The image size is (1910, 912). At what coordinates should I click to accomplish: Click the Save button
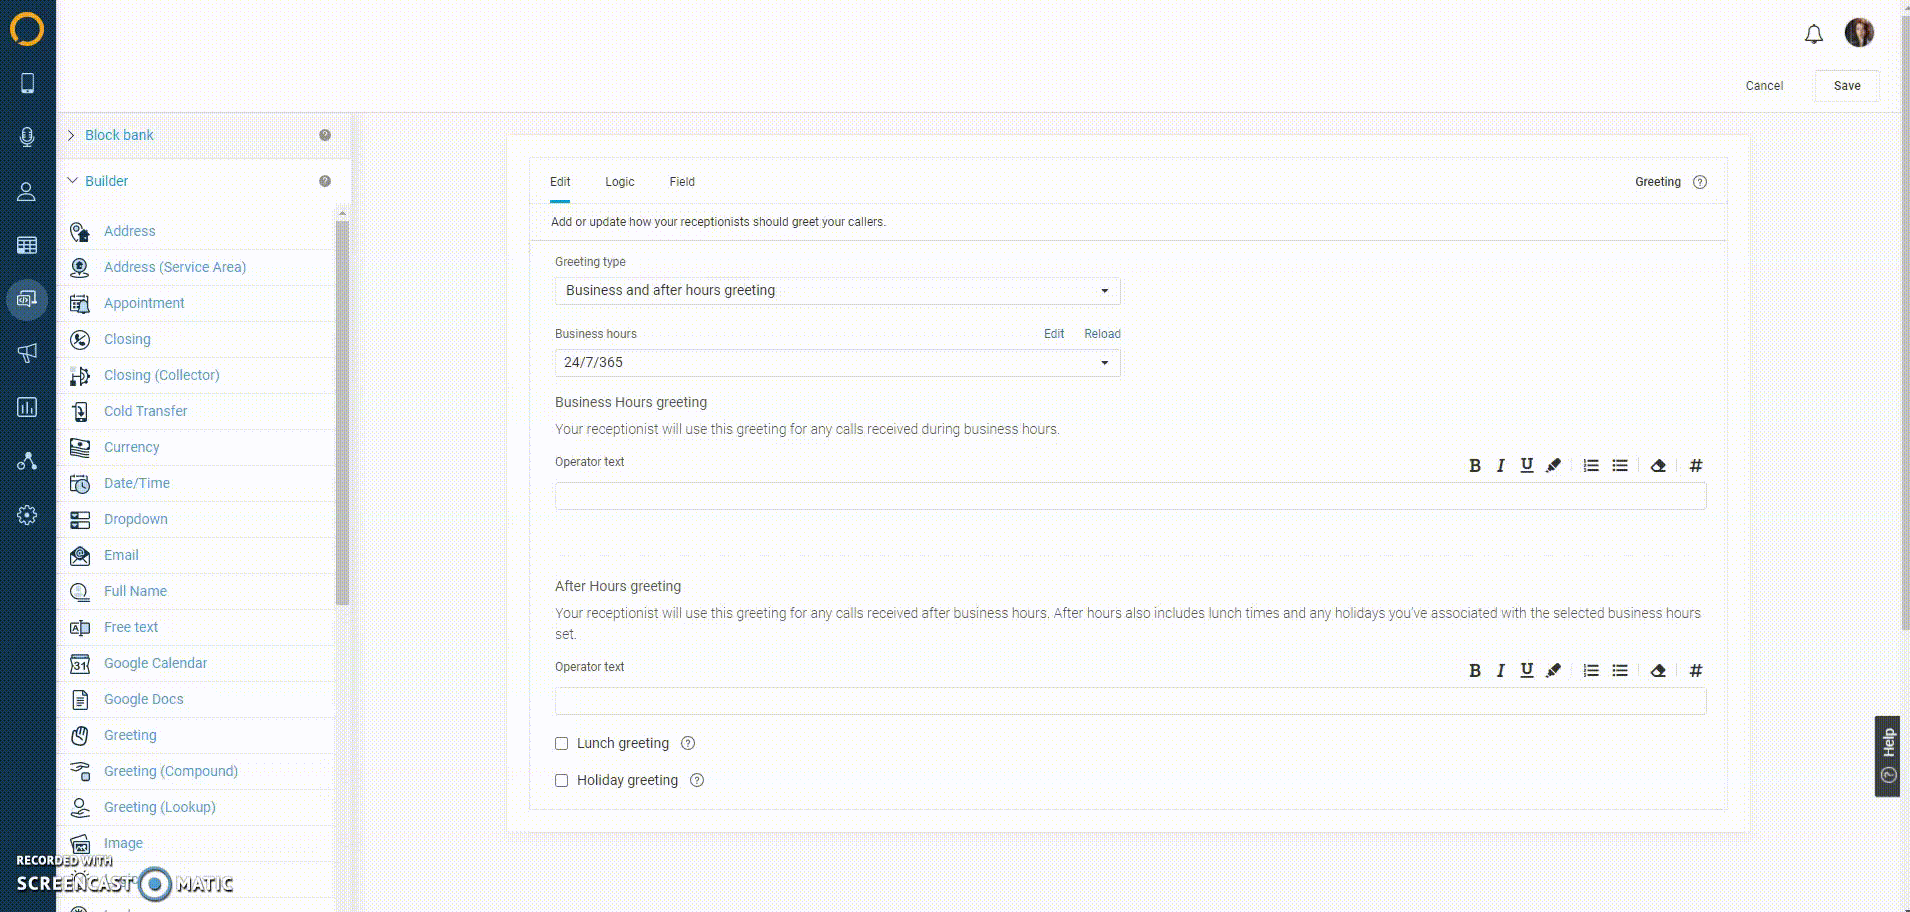click(x=1846, y=86)
